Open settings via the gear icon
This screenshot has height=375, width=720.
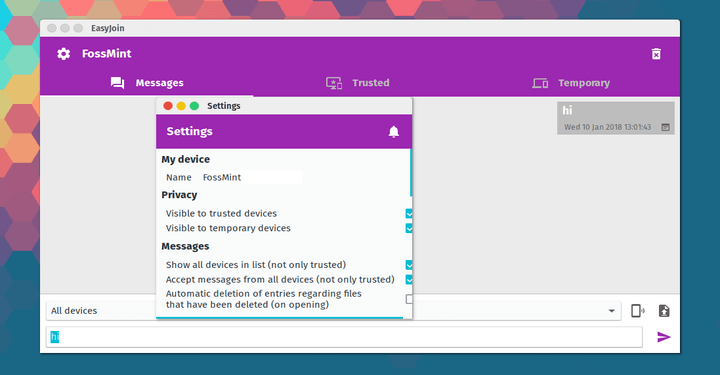[x=63, y=54]
